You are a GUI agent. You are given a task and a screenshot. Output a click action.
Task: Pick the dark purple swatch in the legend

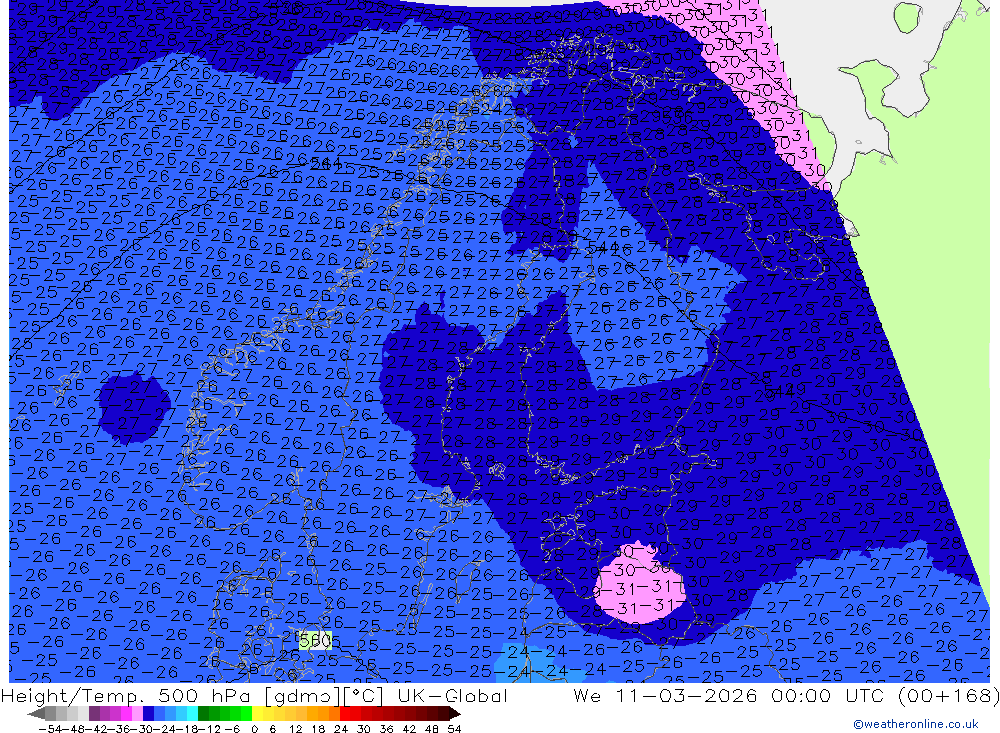point(94,714)
